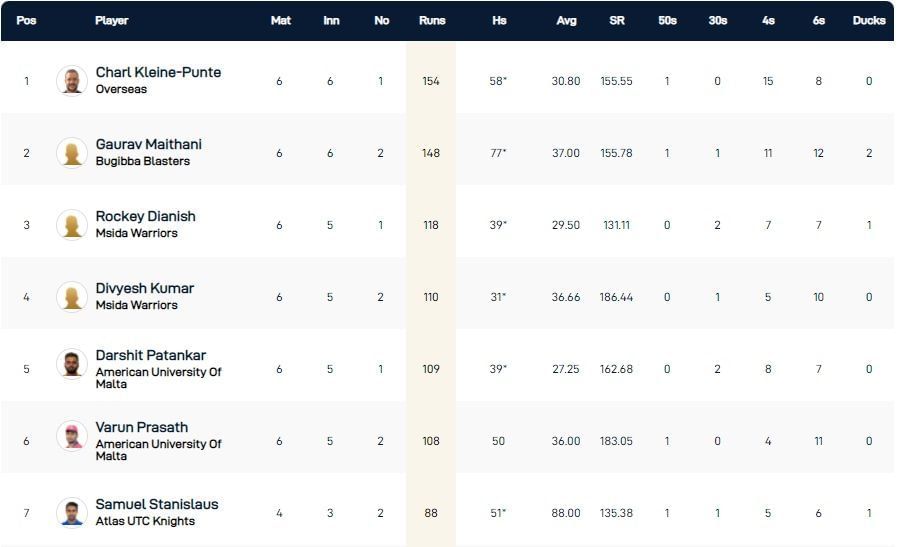
Task: Sort by 6s column header
Action: pyautogui.click(x=818, y=20)
